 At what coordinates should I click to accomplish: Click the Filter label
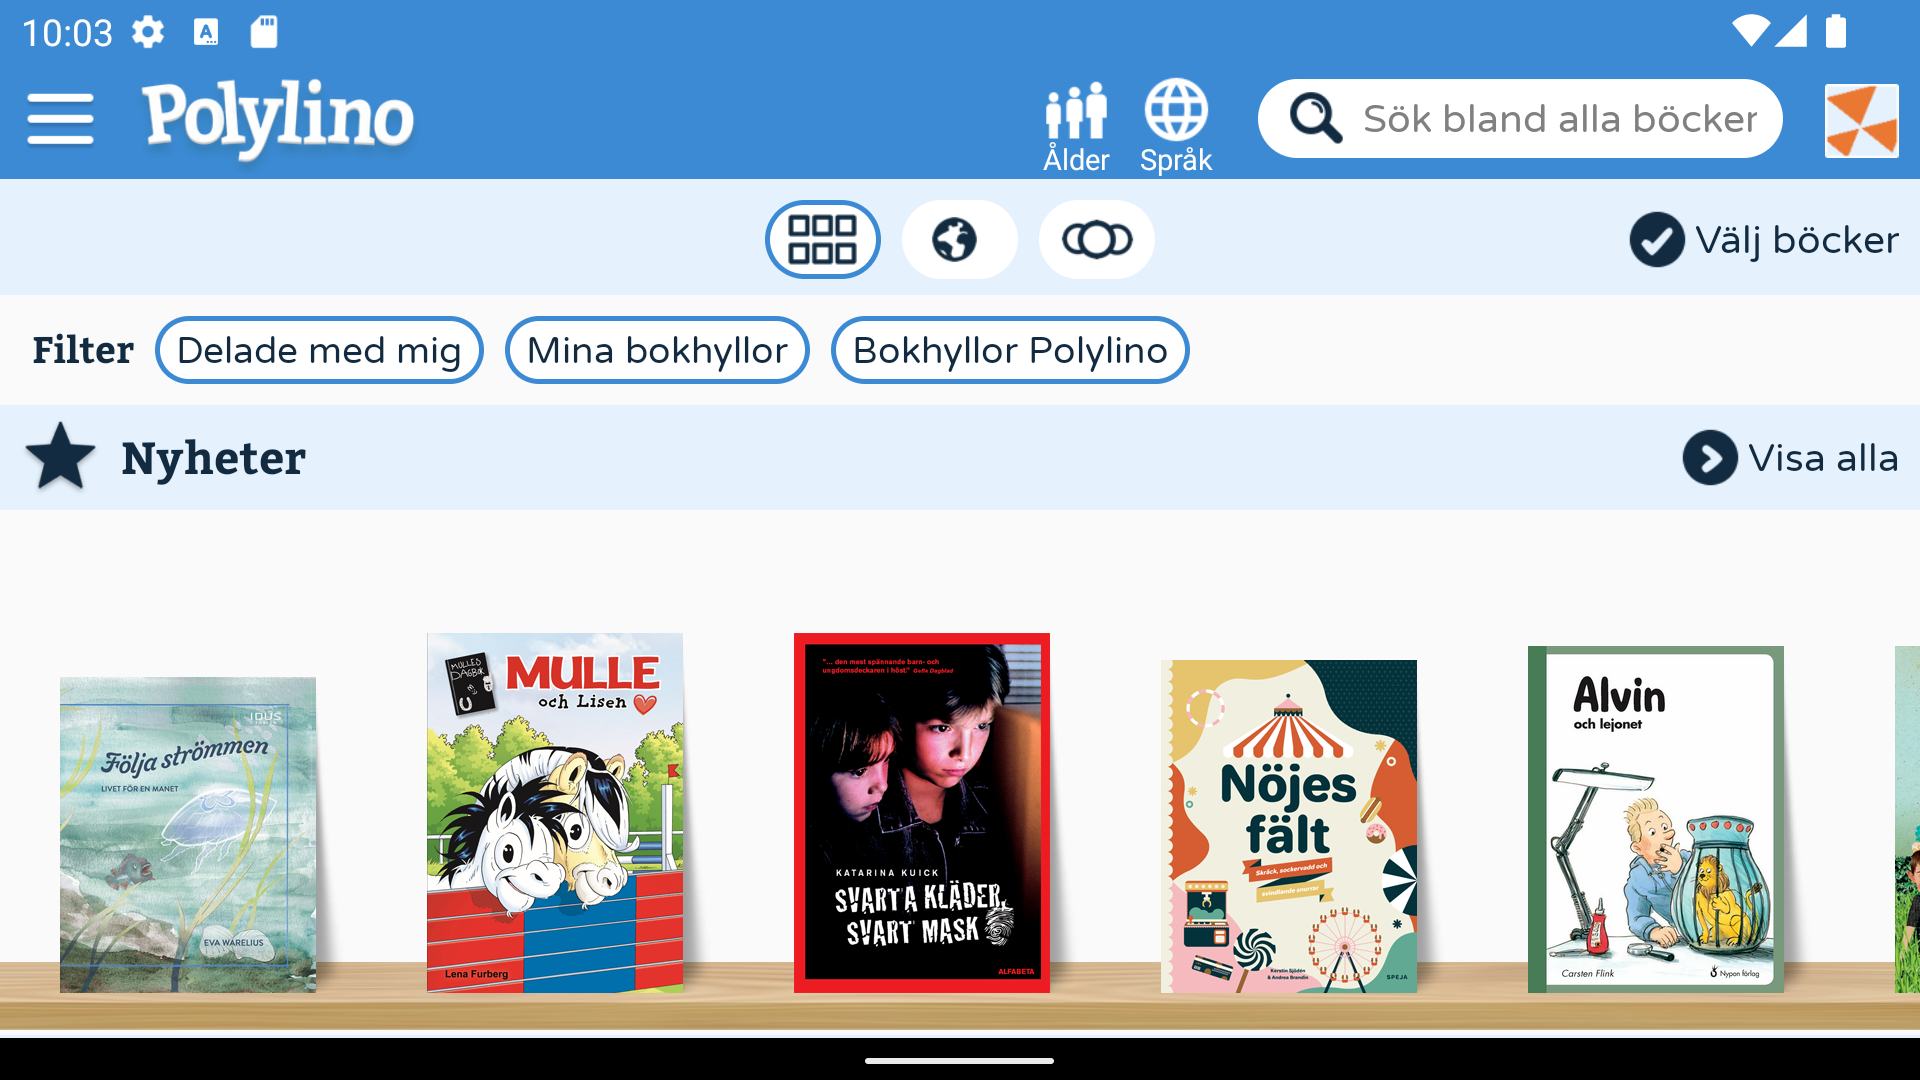pos(83,350)
